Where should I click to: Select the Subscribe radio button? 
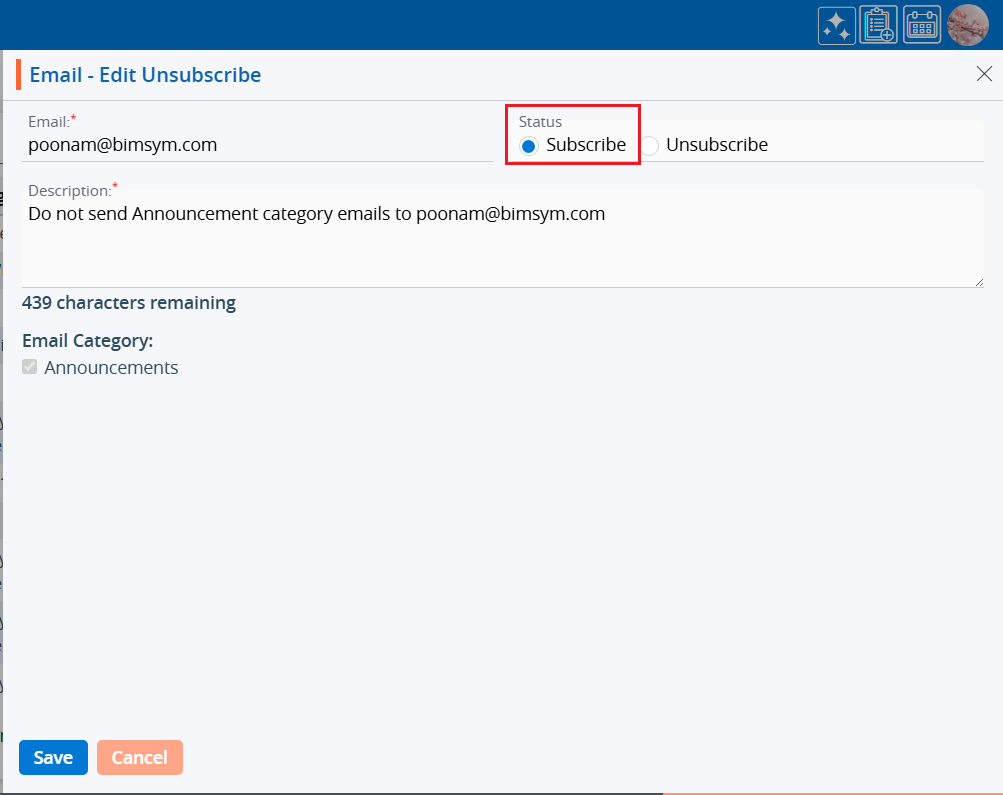coord(529,146)
